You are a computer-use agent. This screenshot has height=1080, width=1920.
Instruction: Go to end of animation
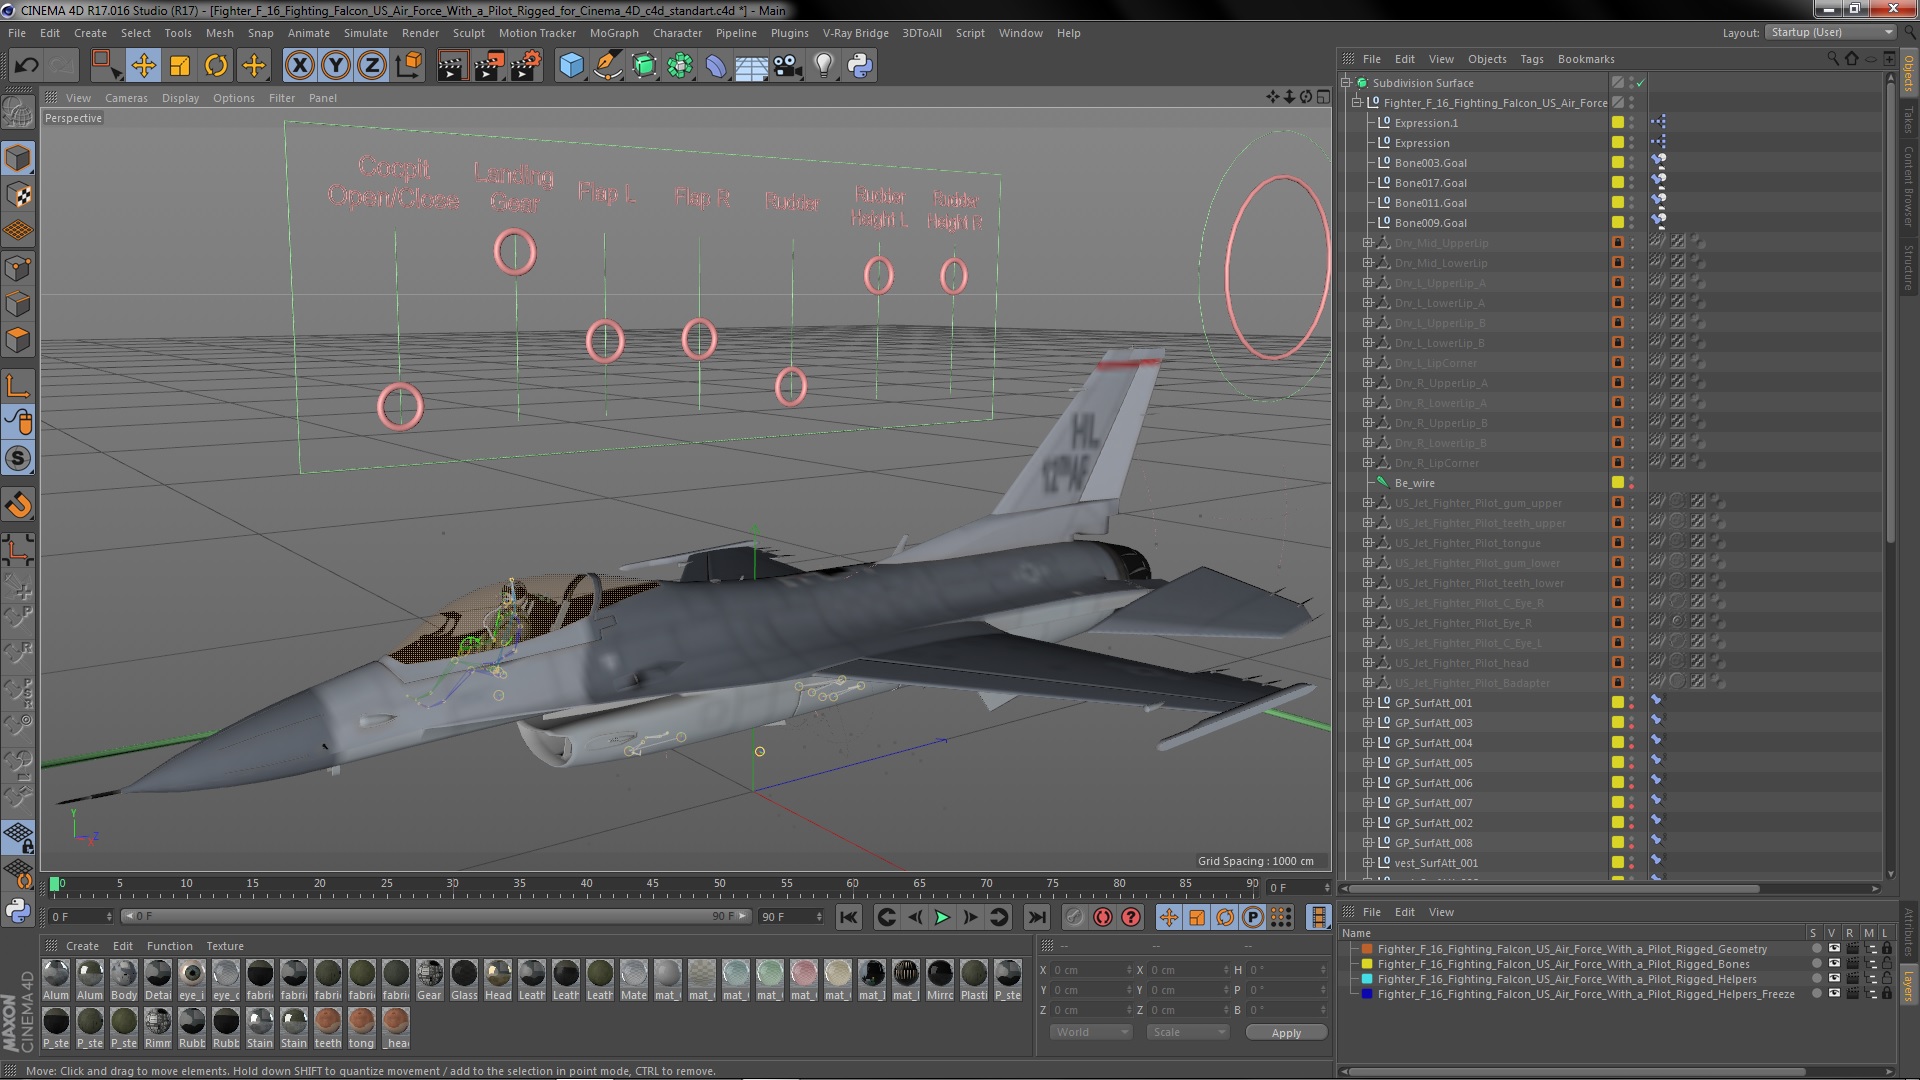pos(1037,917)
